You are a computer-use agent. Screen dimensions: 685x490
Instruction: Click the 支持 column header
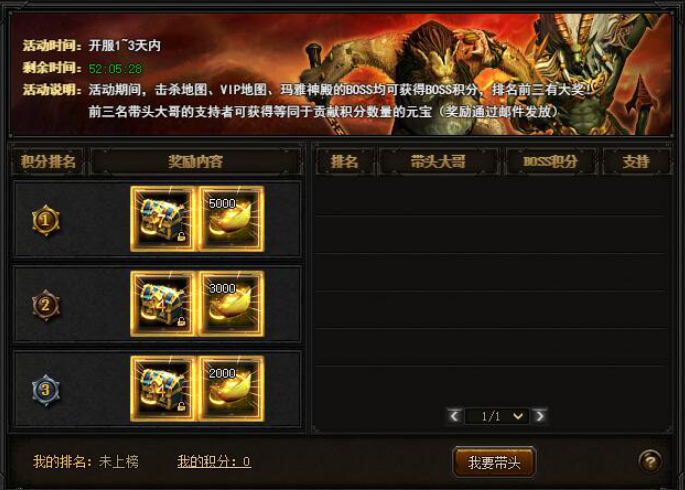(x=636, y=162)
